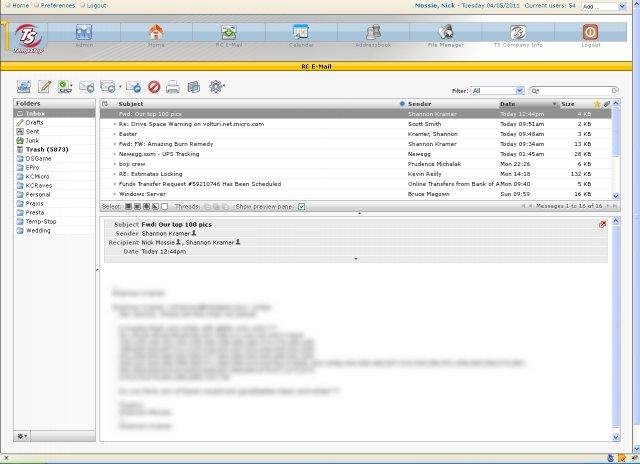The image size is (640, 464).
Task: Go to the next page of messages
Action: point(607,206)
